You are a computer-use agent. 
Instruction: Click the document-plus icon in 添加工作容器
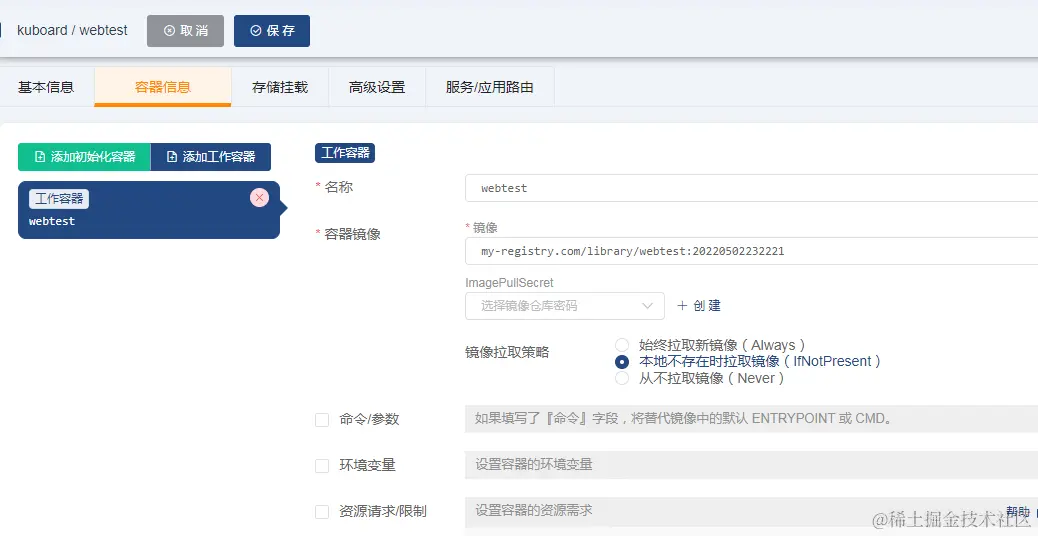tap(172, 157)
